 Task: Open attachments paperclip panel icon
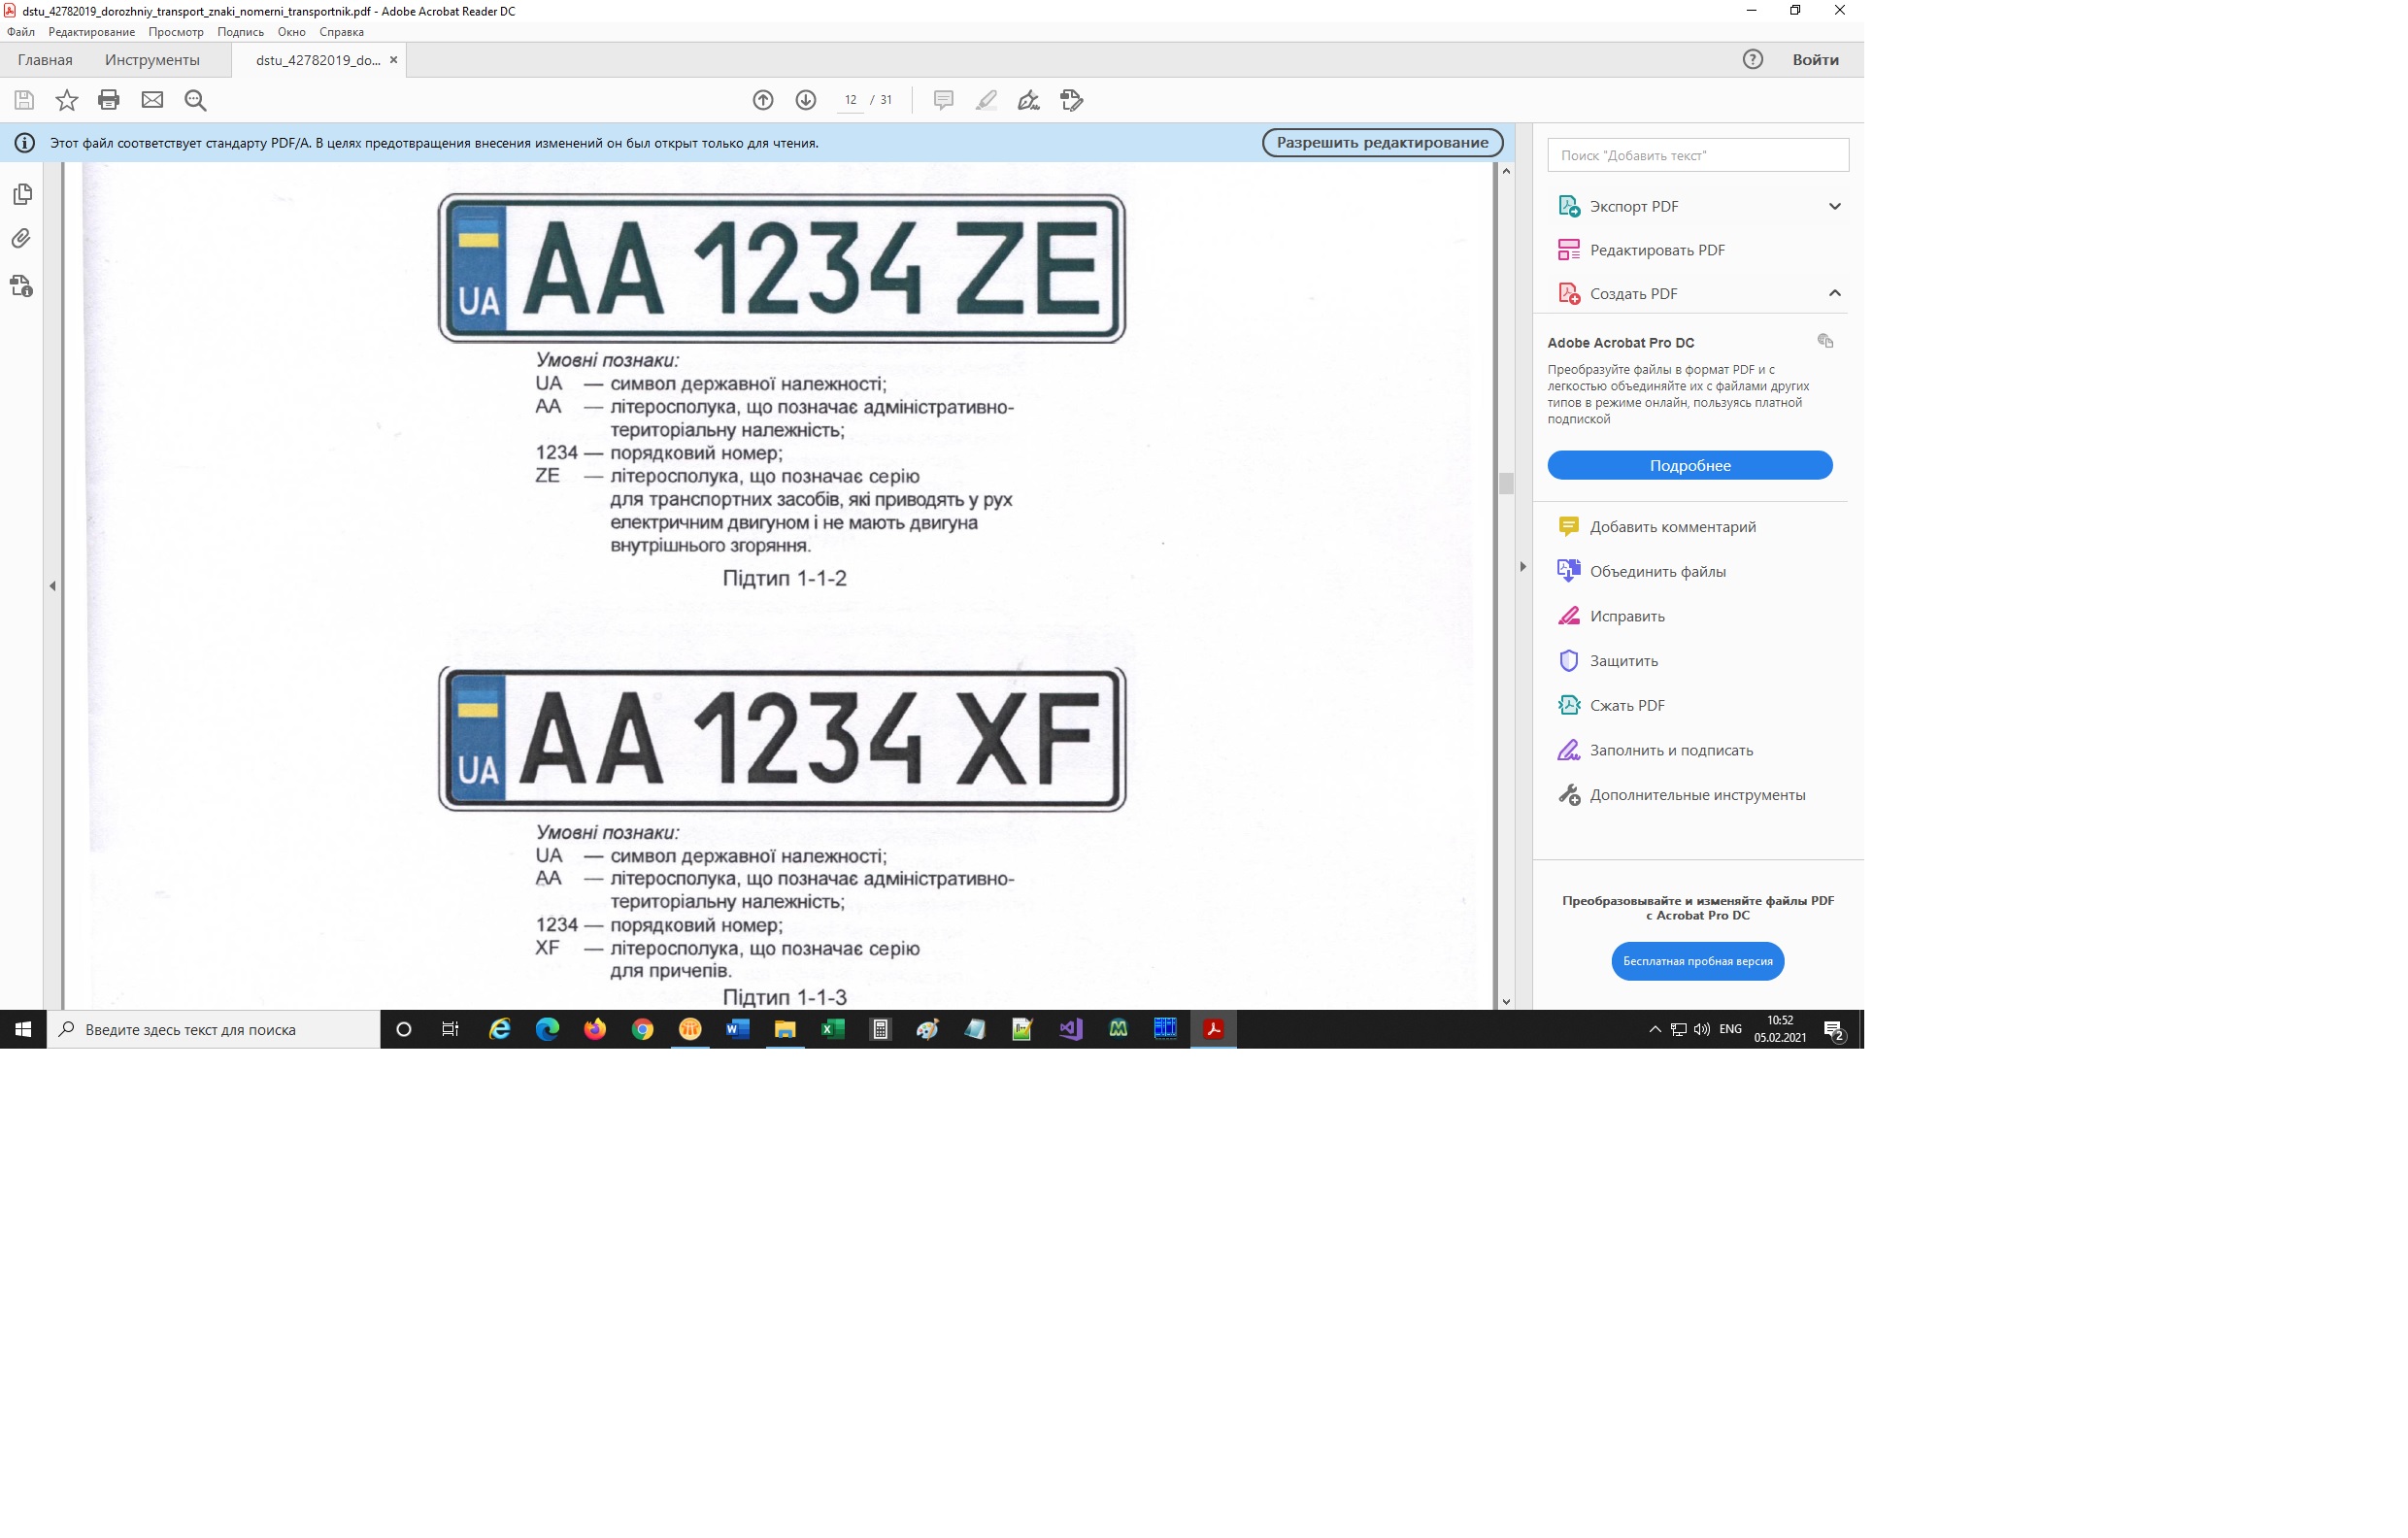(22, 238)
